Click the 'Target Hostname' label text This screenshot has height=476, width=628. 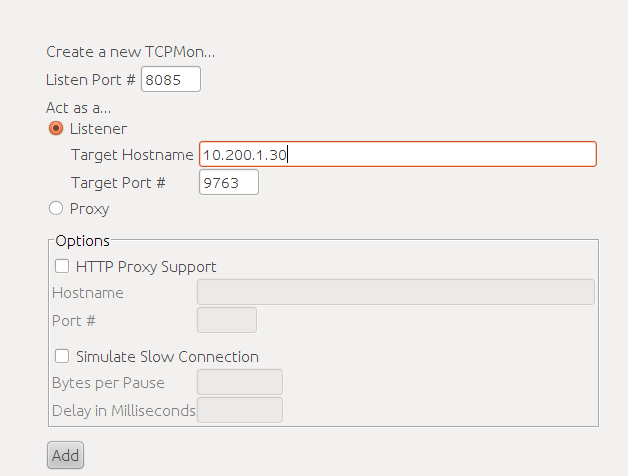tap(132, 155)
